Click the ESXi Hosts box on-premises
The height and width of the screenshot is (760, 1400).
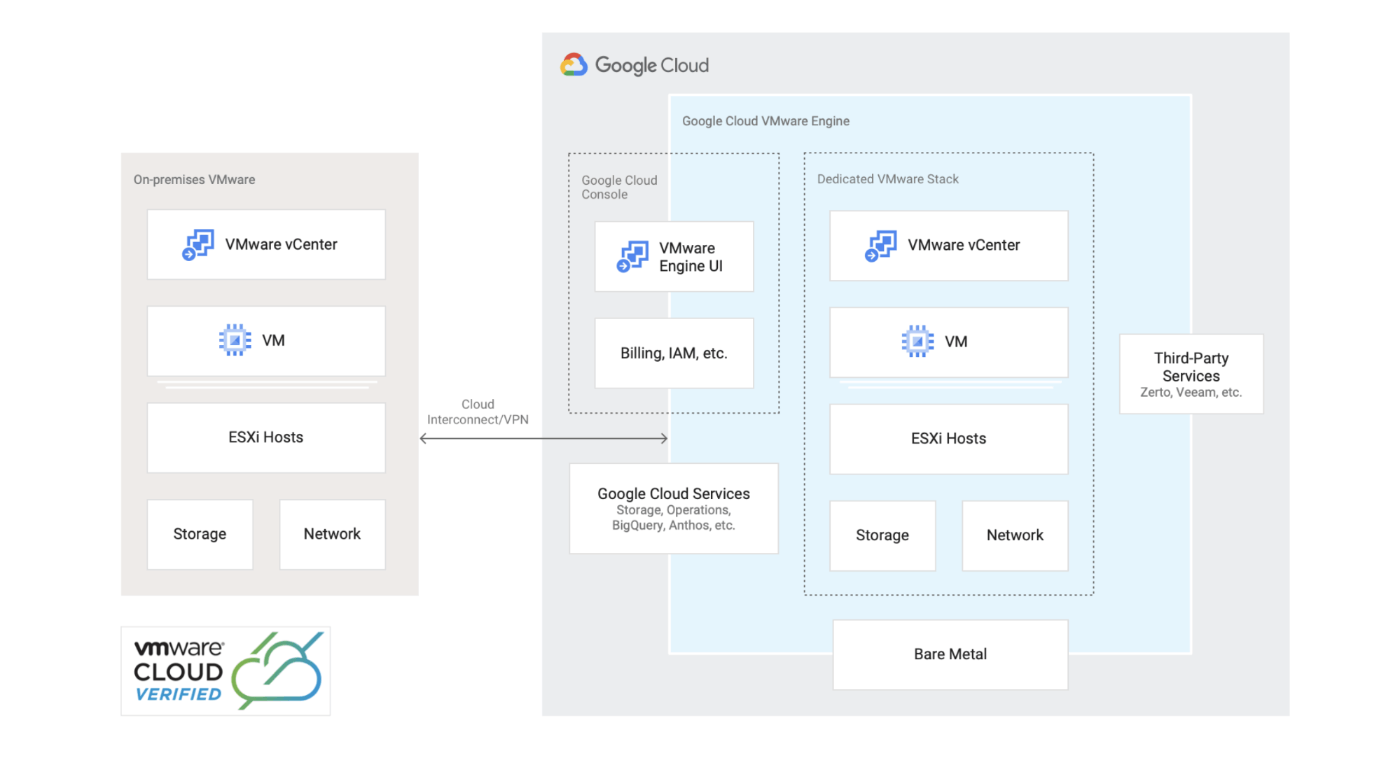[x=265, y=437]
